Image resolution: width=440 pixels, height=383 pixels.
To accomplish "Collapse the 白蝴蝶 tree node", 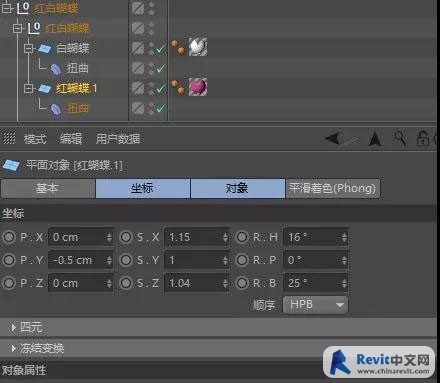I will pos(29,49).
